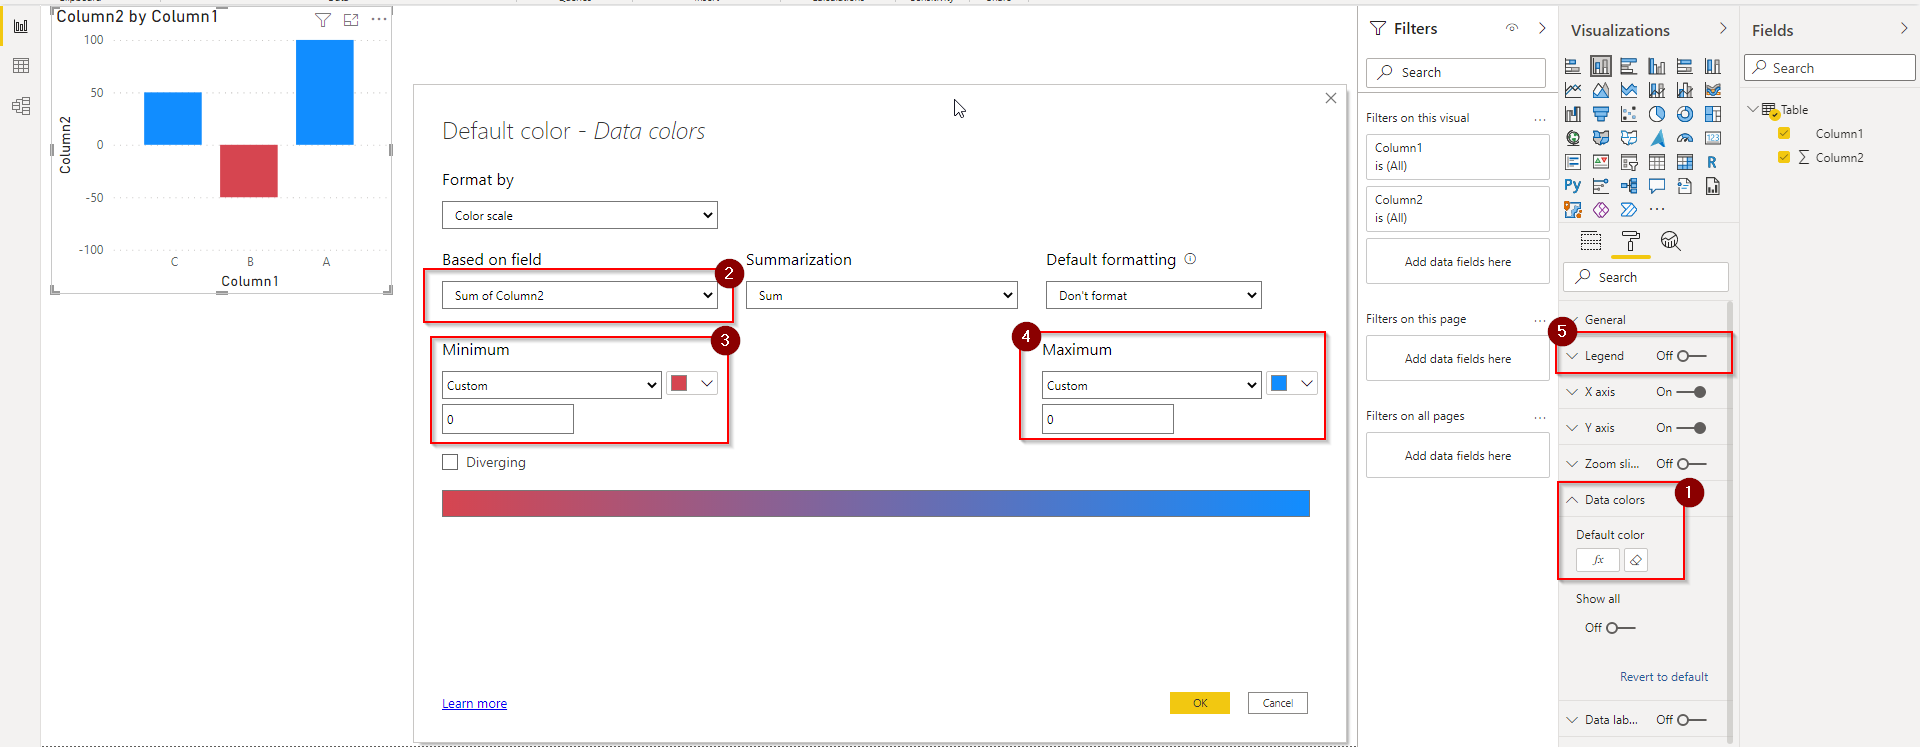This screenshot has height=747, width=1920.
Task: Open the Learn more link
Action: pos(475,704)
